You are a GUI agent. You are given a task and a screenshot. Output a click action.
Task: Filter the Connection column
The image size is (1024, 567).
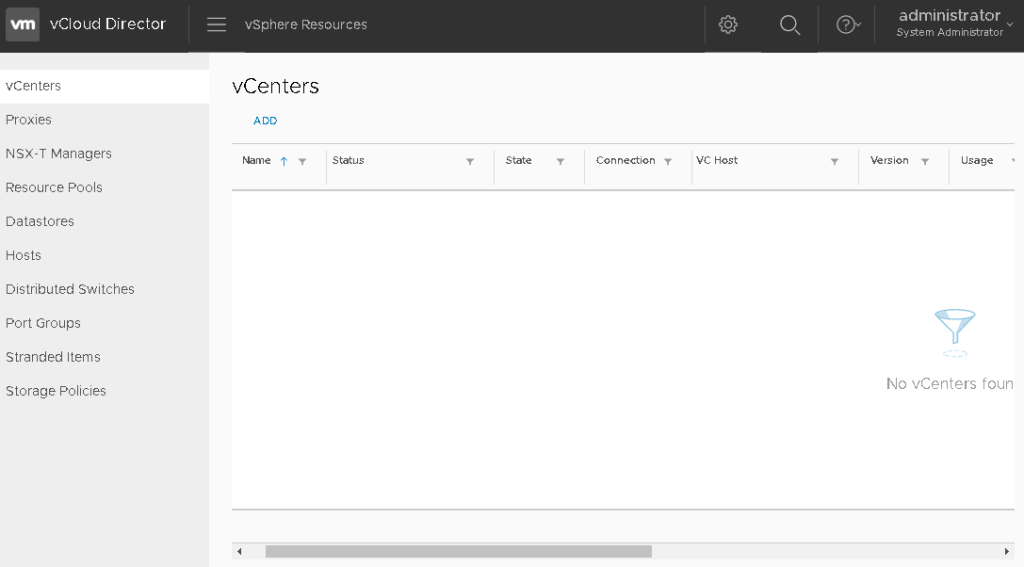click(668, 161)
